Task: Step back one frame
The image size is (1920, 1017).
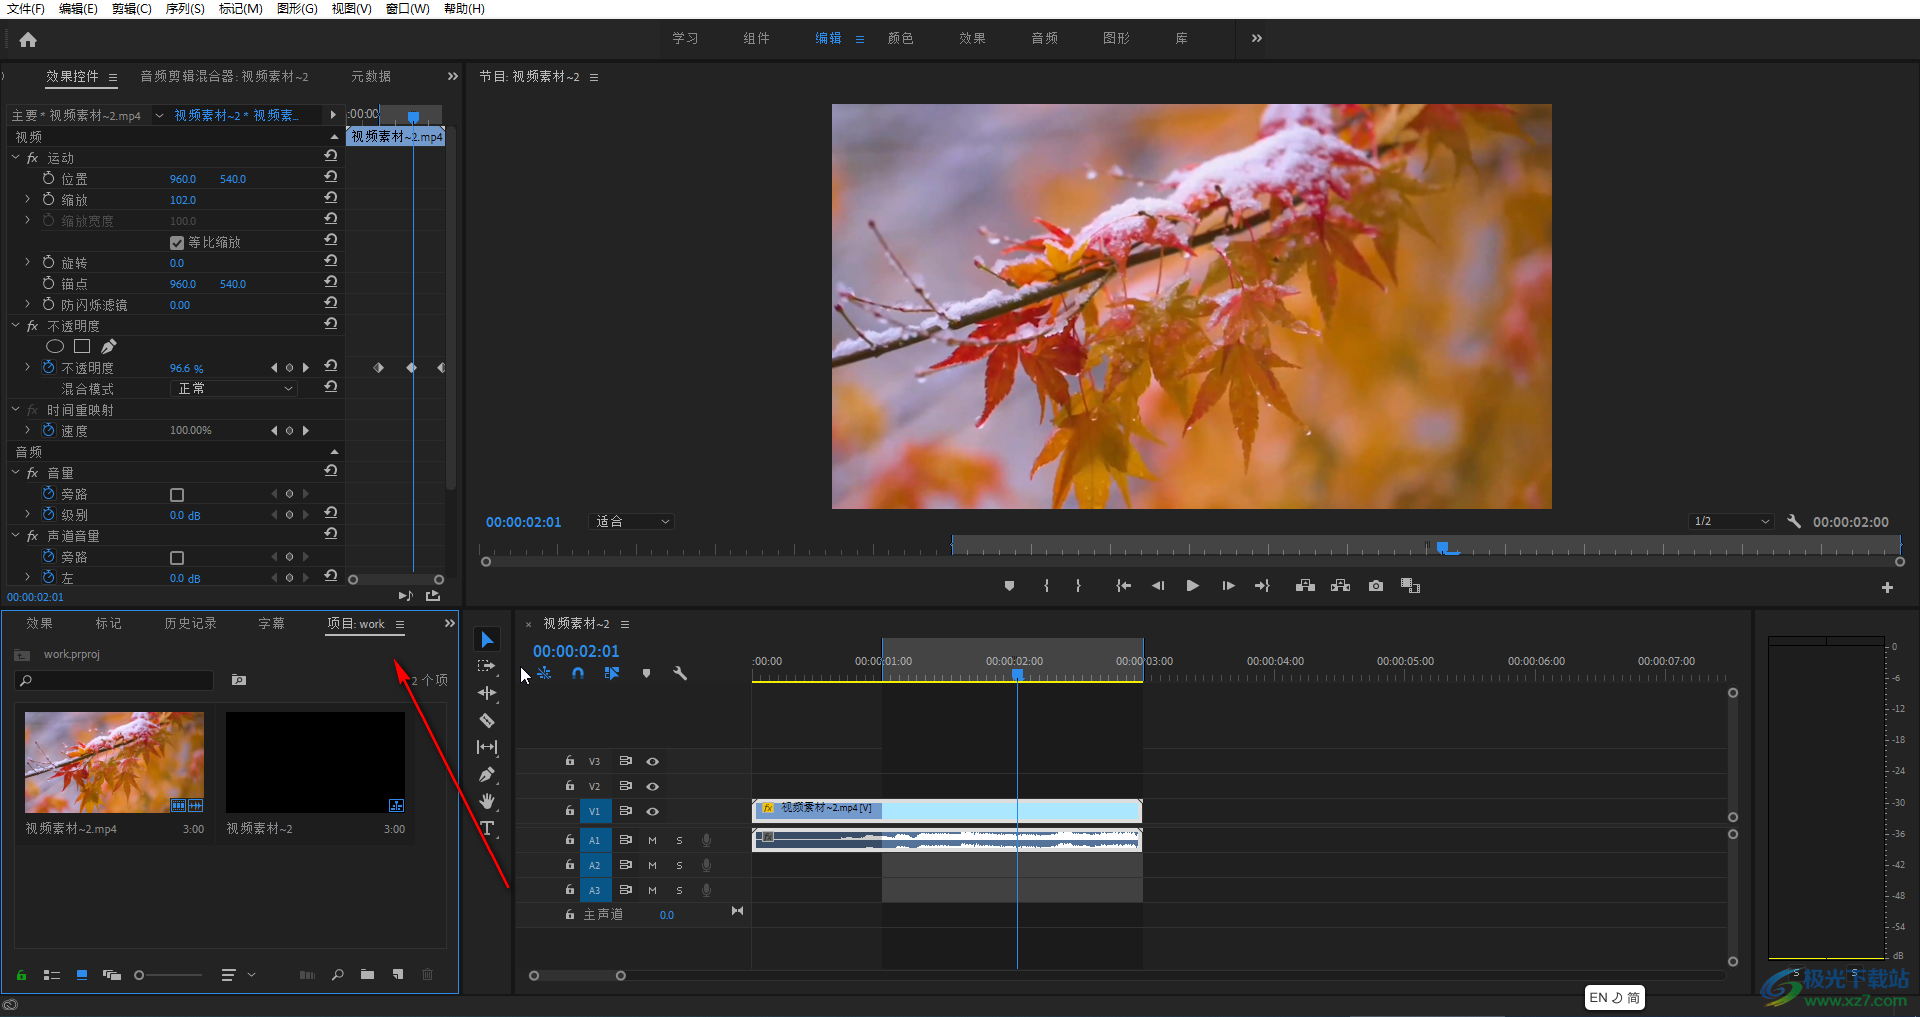Action: 1158,586
